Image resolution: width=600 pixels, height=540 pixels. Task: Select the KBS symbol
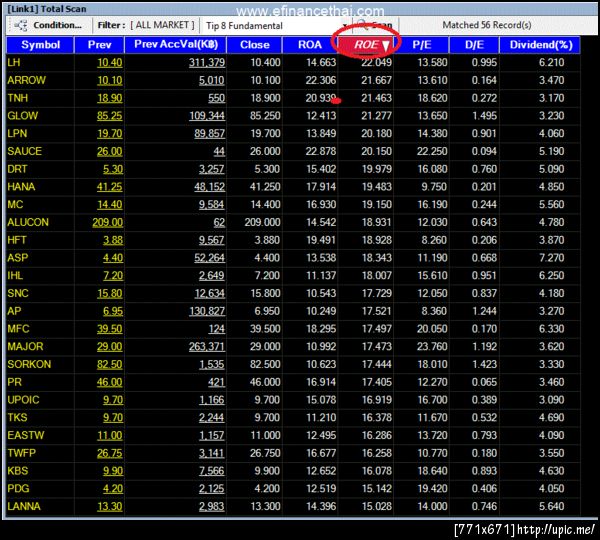pyautogui.click(x=18, y=471)
